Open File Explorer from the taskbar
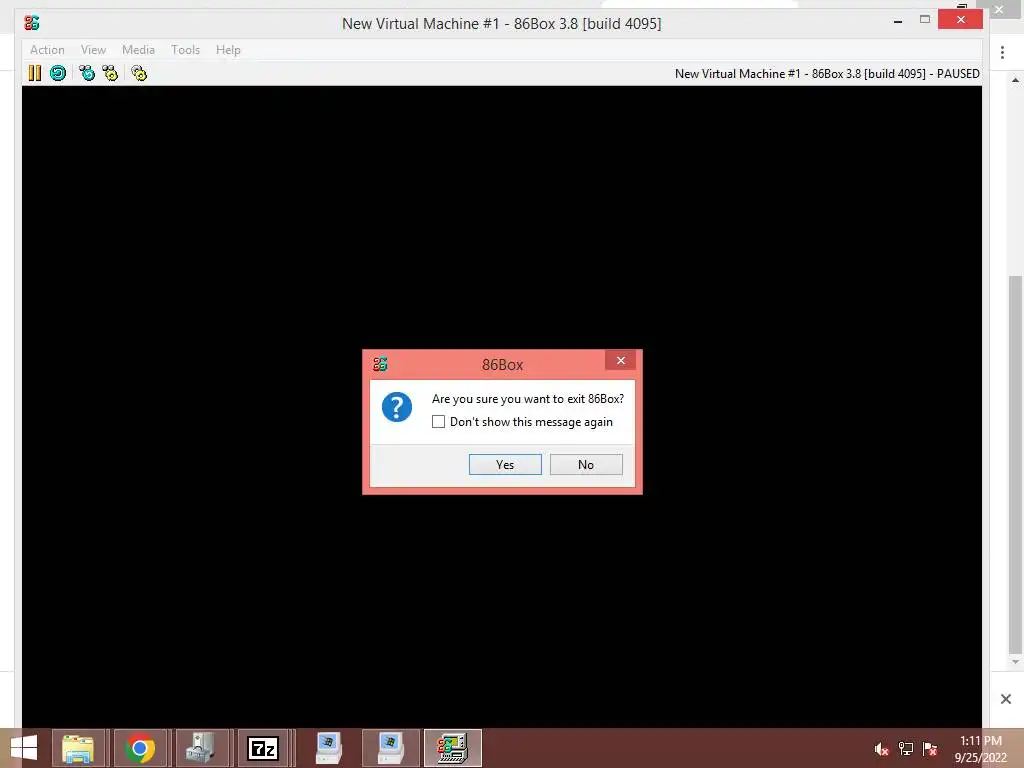This screenshot has height=768, width=1024. tap(78, 748)
